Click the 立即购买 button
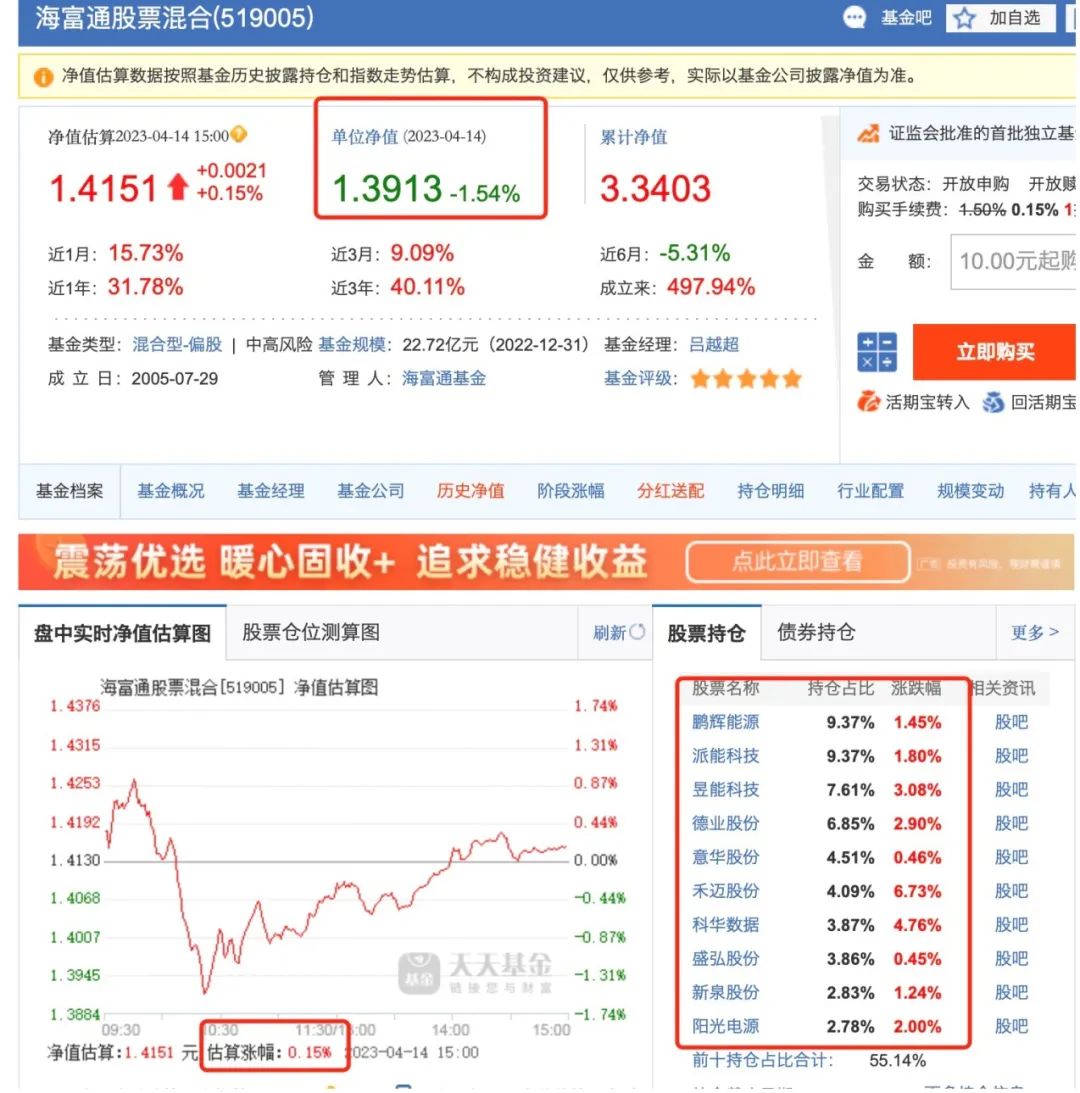This screenshot has height=1093, width=1080. (994, 352)
